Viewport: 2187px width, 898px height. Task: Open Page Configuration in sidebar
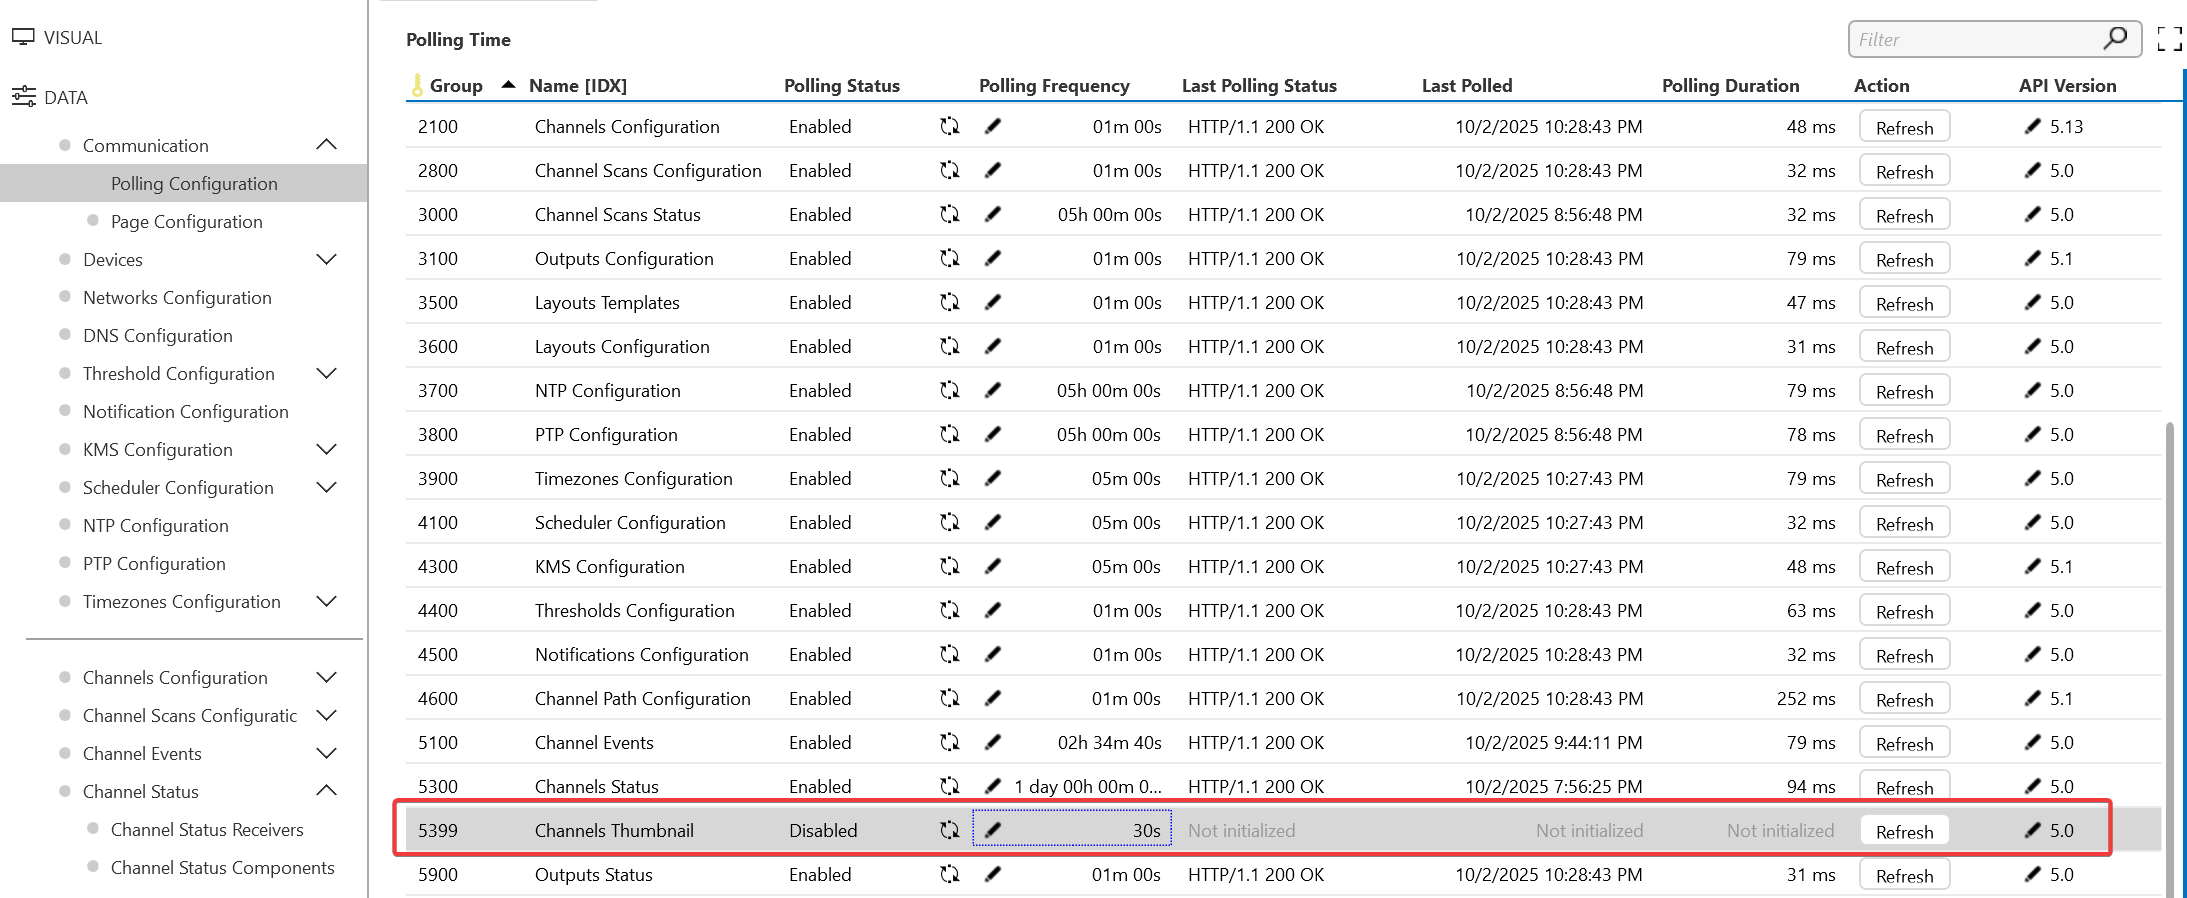click(x=186, y=222)
